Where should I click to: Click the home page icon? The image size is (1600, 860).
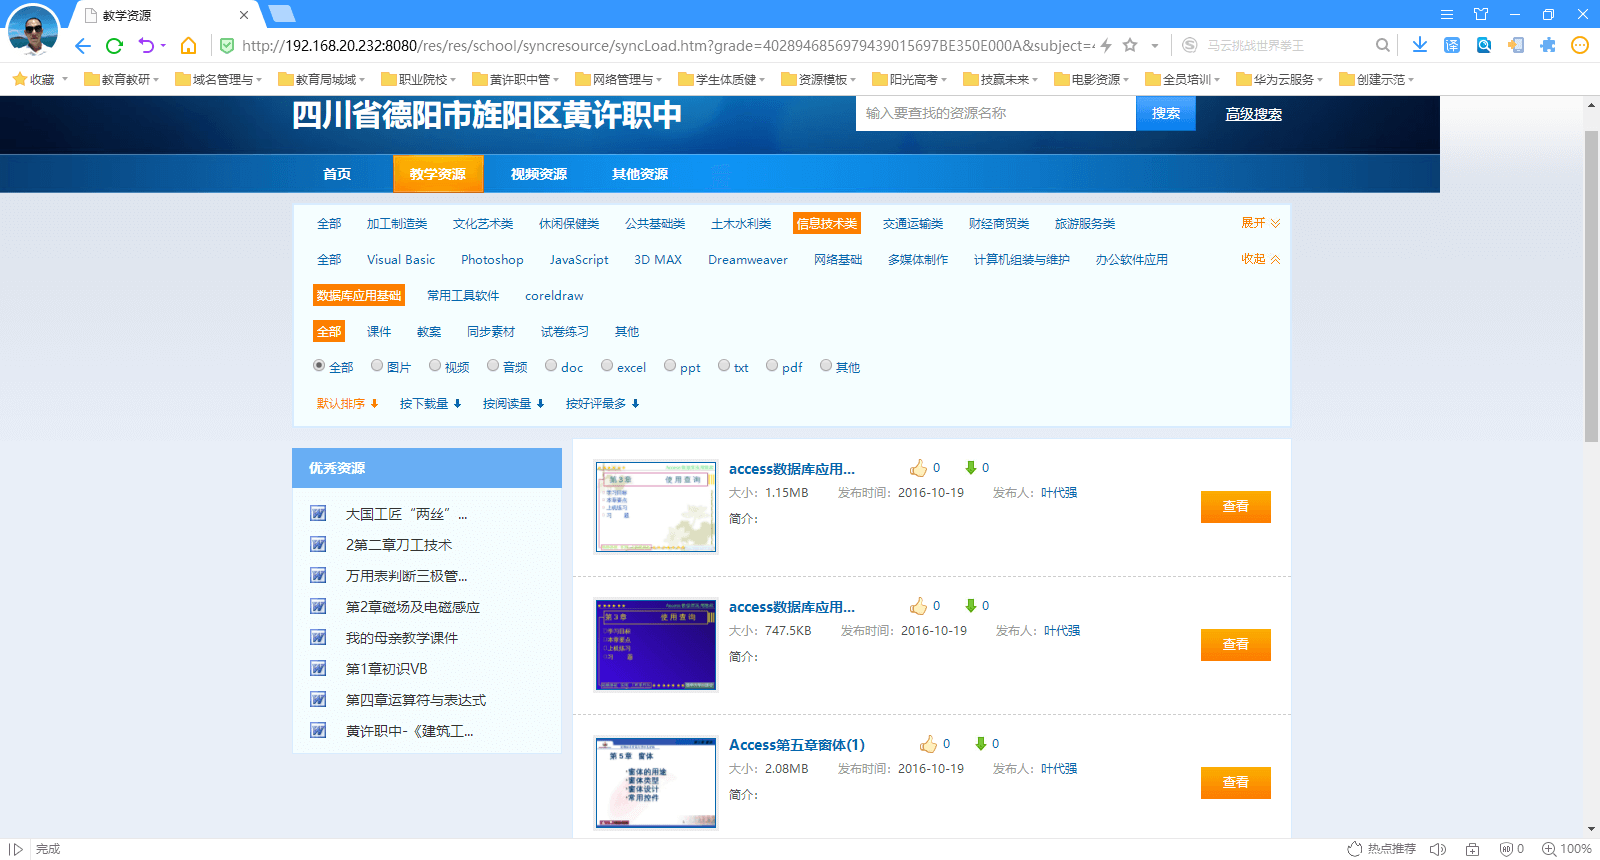188,45
